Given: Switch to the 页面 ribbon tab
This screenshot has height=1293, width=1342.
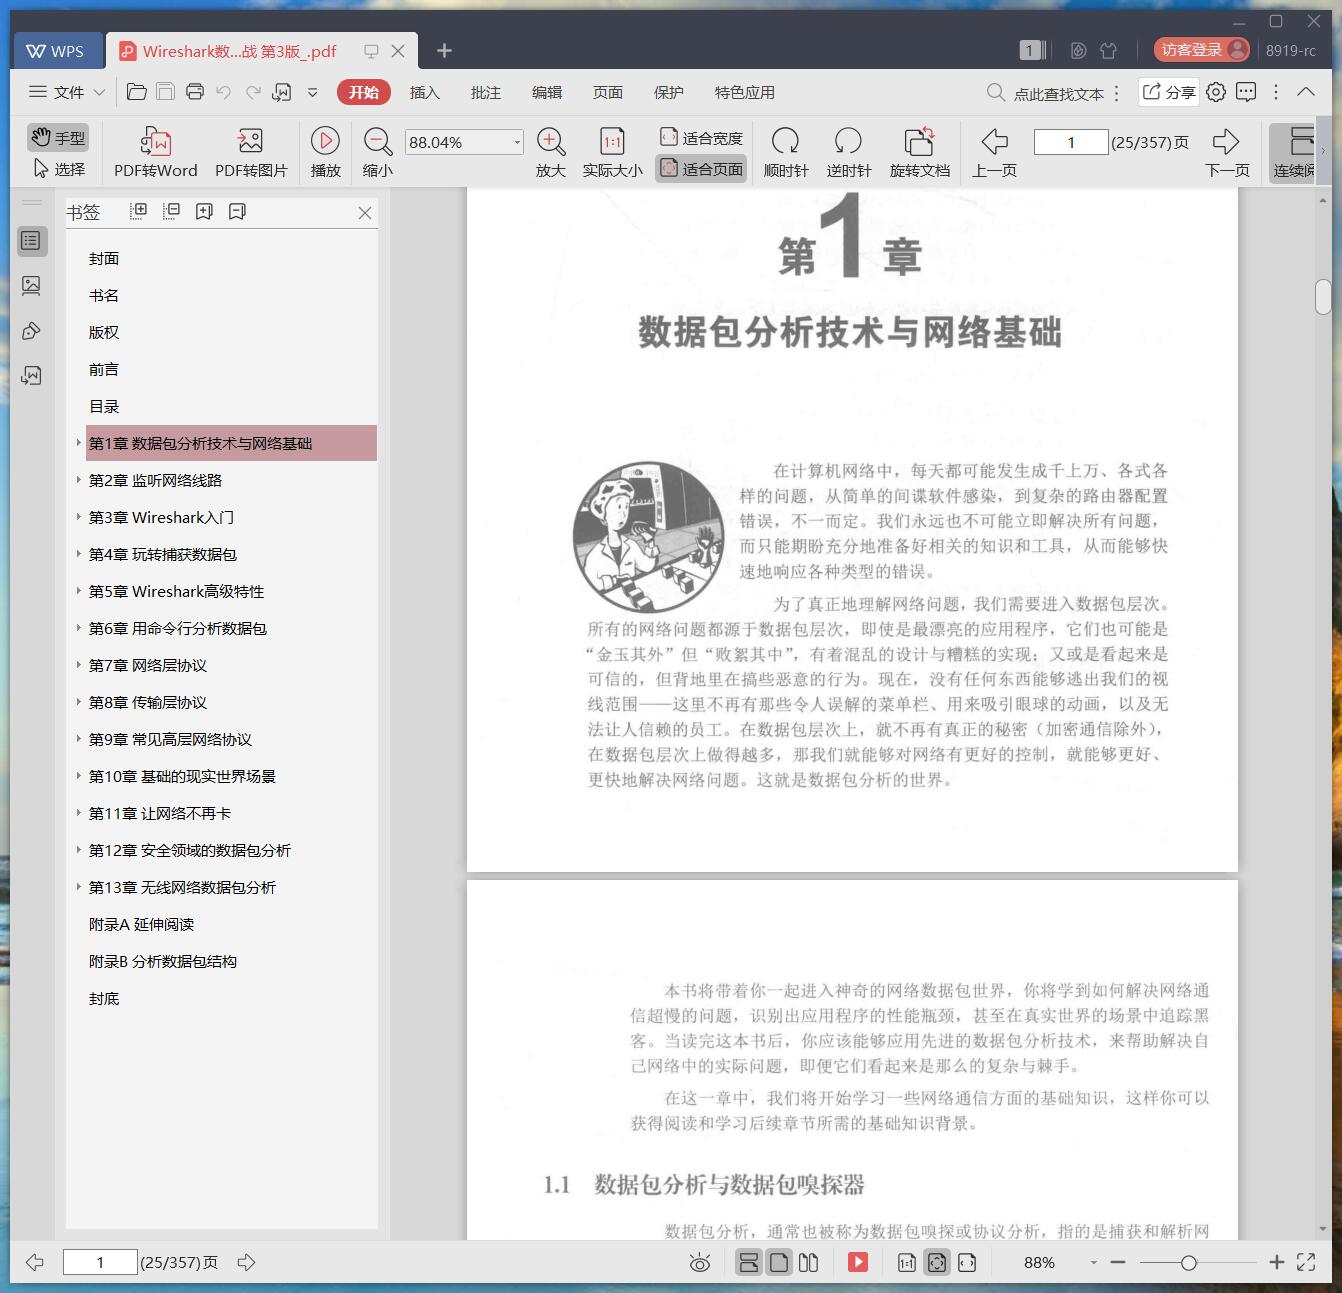Looking at the screenshot, I should (607, 92).
